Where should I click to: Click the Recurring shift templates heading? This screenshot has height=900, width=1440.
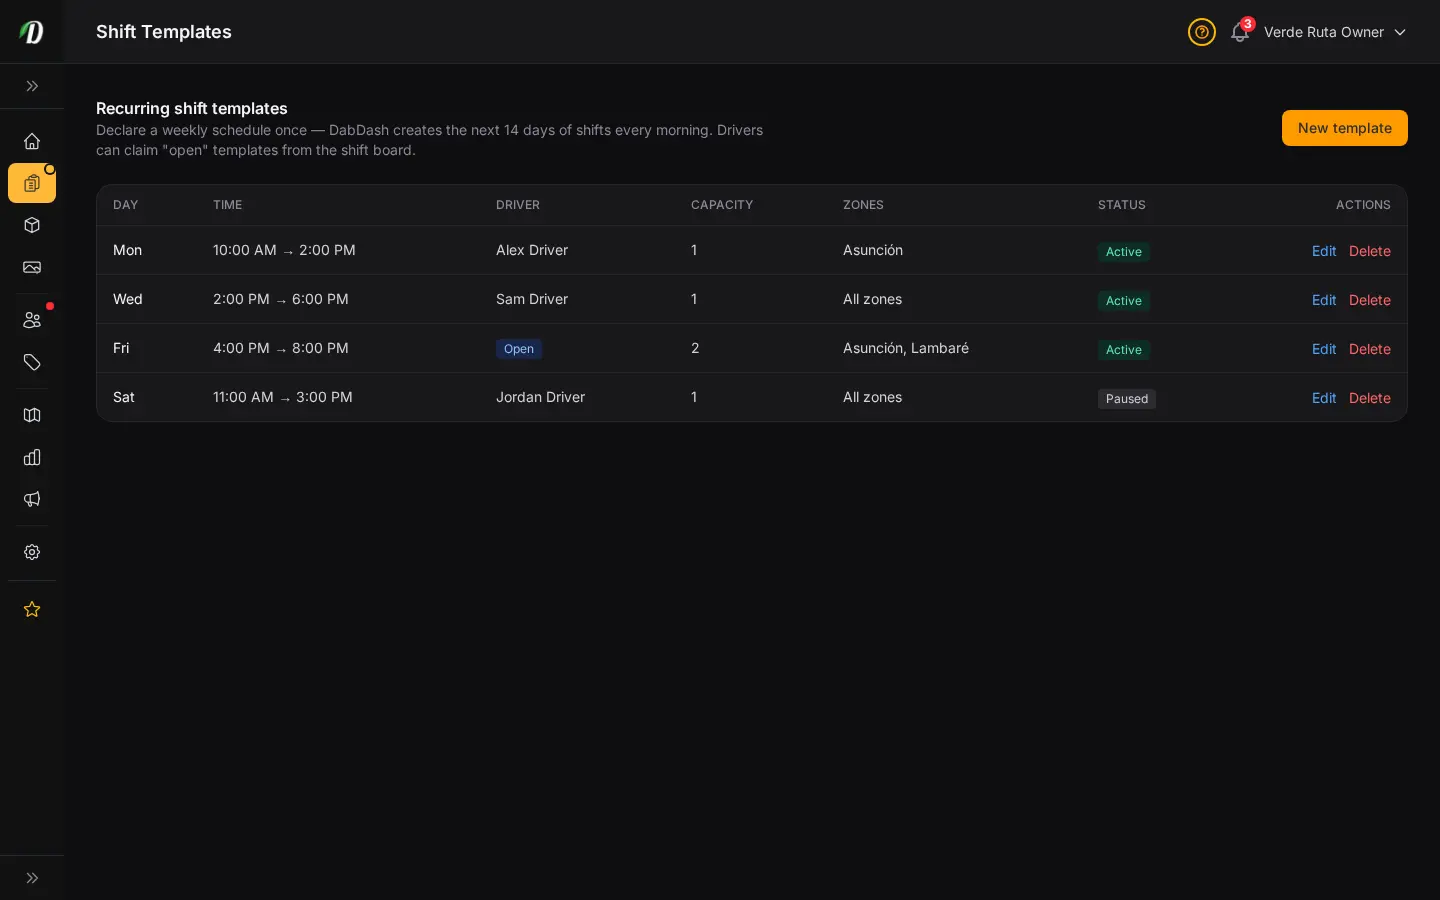click(x=192, y=108)
